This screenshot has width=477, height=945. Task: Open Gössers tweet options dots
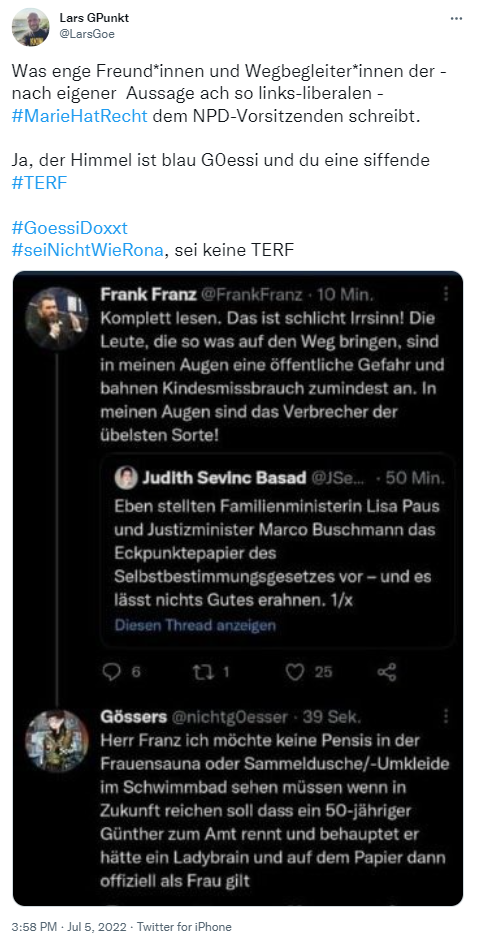pyautogui.click(x=446, y=716)
